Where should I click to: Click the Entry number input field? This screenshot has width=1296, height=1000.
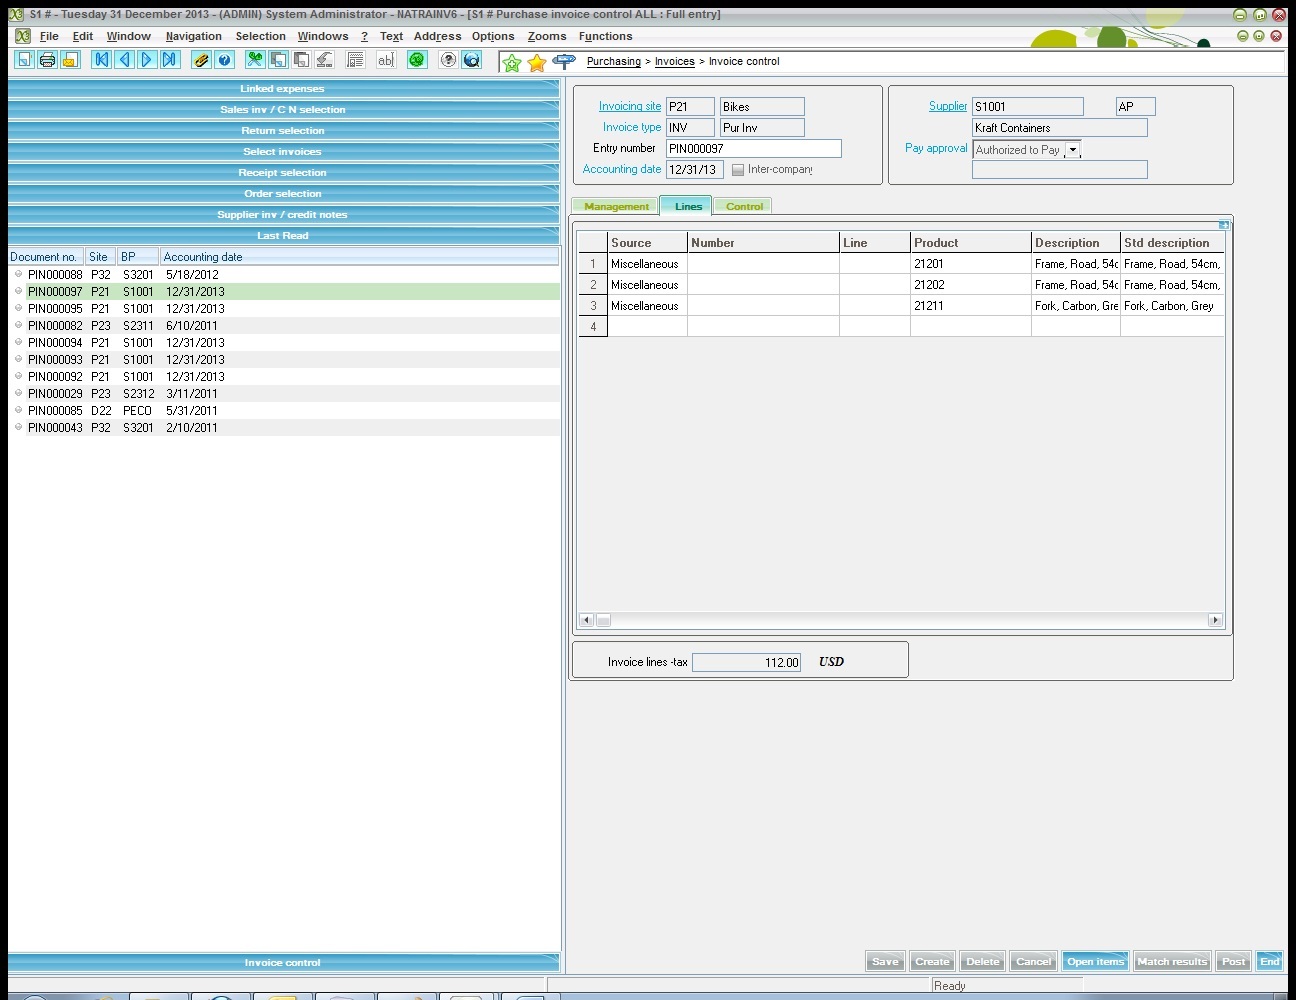point(753,149)
